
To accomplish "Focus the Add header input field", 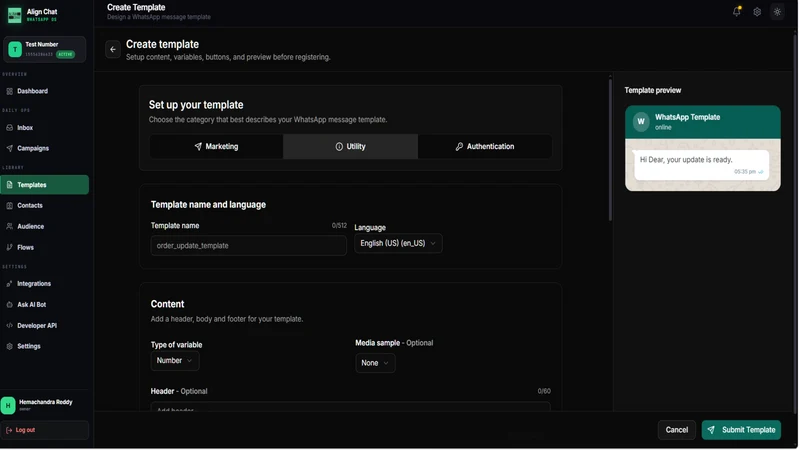I will coord(351,407).
